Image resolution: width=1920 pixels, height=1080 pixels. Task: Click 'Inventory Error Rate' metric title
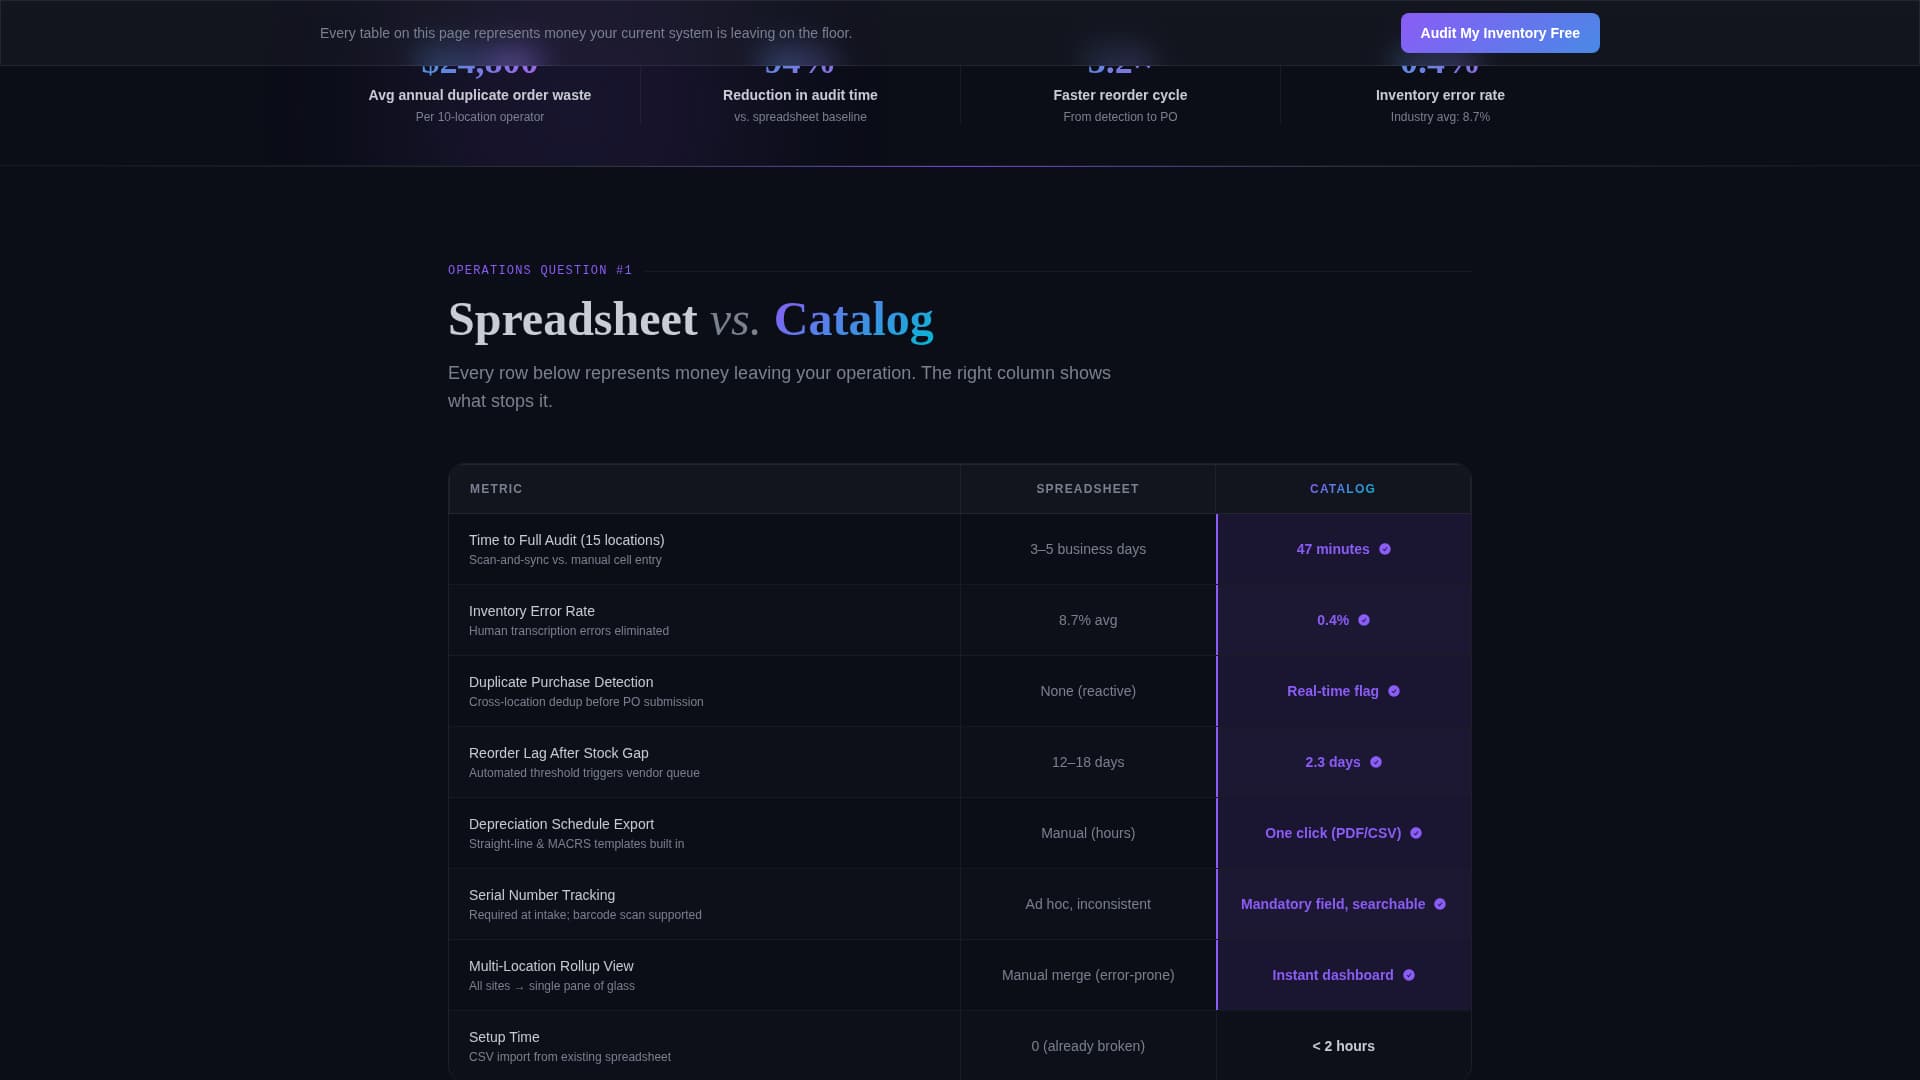click(x=532, y=611)
